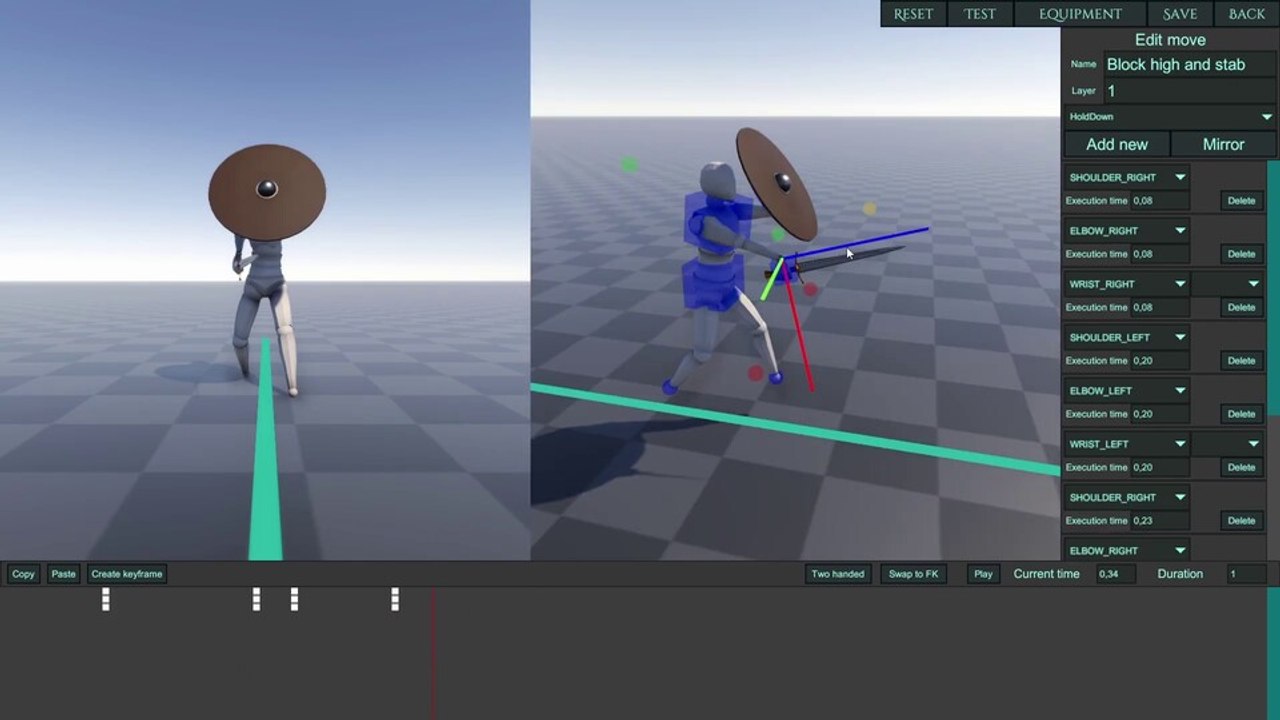This screenshot has height=720, width=1280.
Task: Edit ELBOW_LEFT execution time field
Action: pos(1160,414)
